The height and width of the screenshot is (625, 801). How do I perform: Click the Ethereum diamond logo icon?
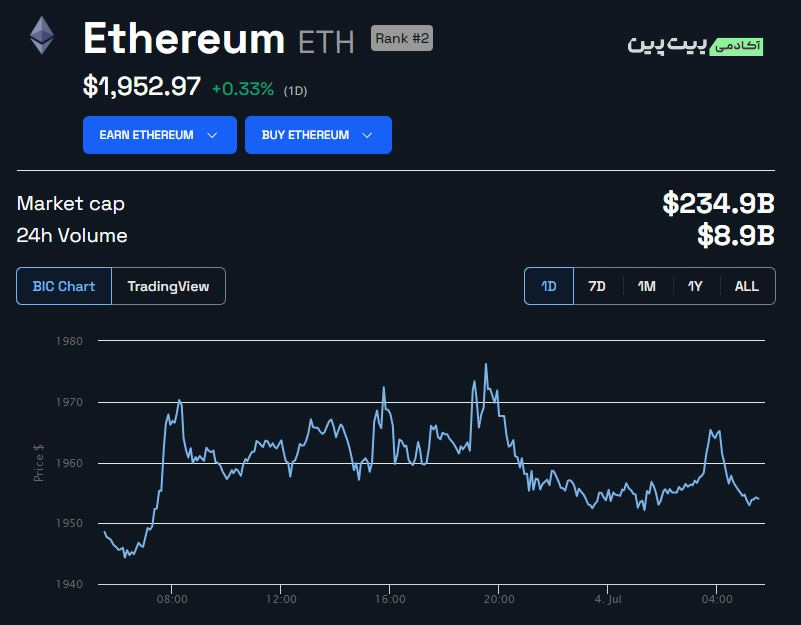coord(41,35)
